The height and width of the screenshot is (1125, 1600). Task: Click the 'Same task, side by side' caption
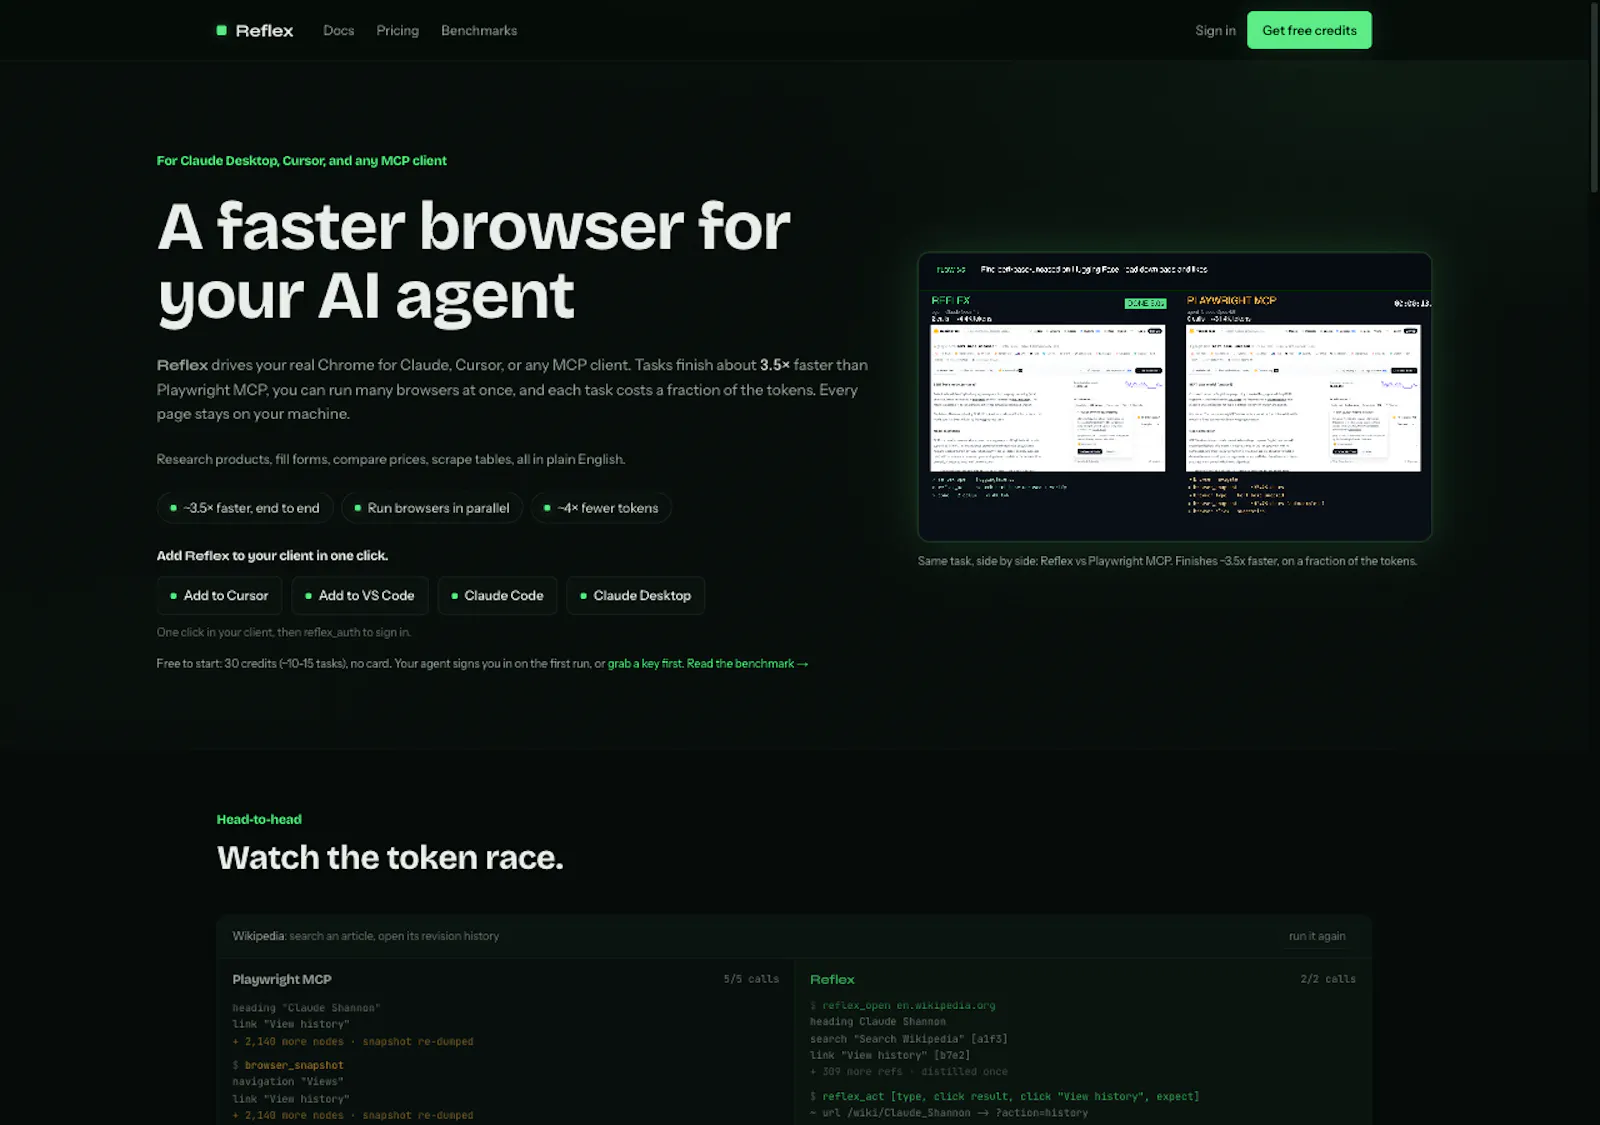[x=1167, y=562]
